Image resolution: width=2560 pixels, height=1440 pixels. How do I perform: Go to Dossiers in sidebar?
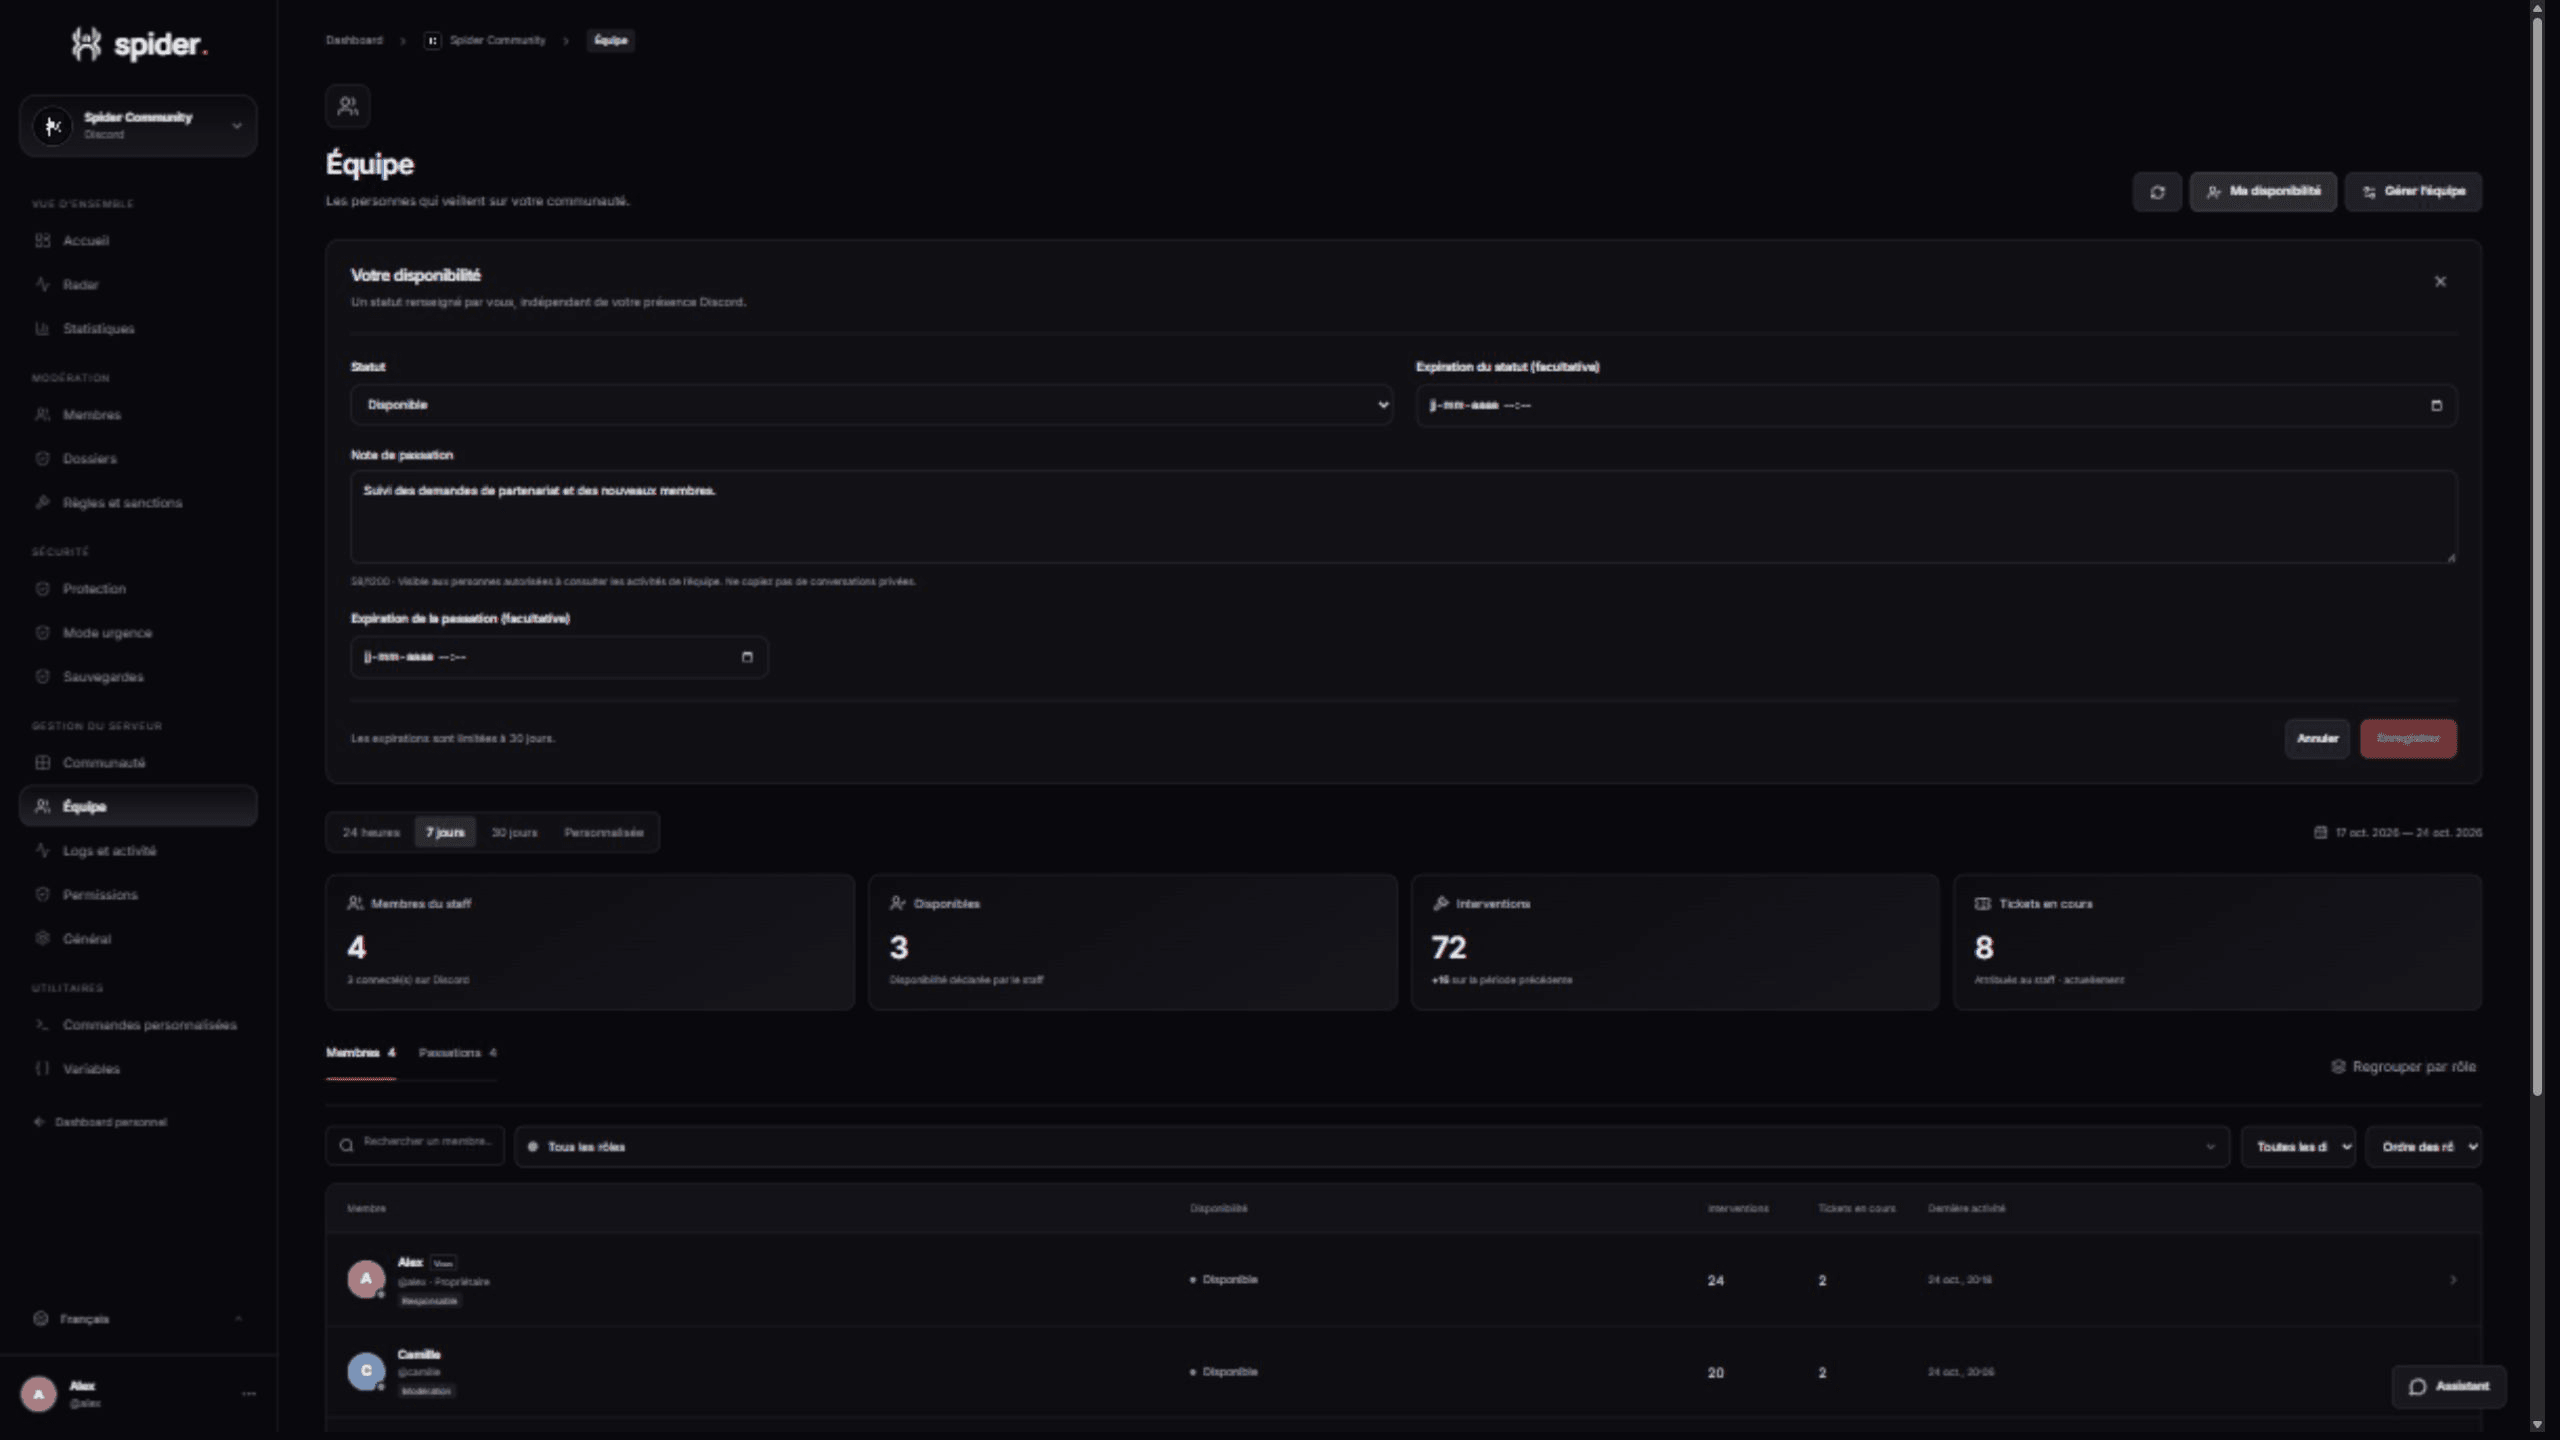[138, 458]
